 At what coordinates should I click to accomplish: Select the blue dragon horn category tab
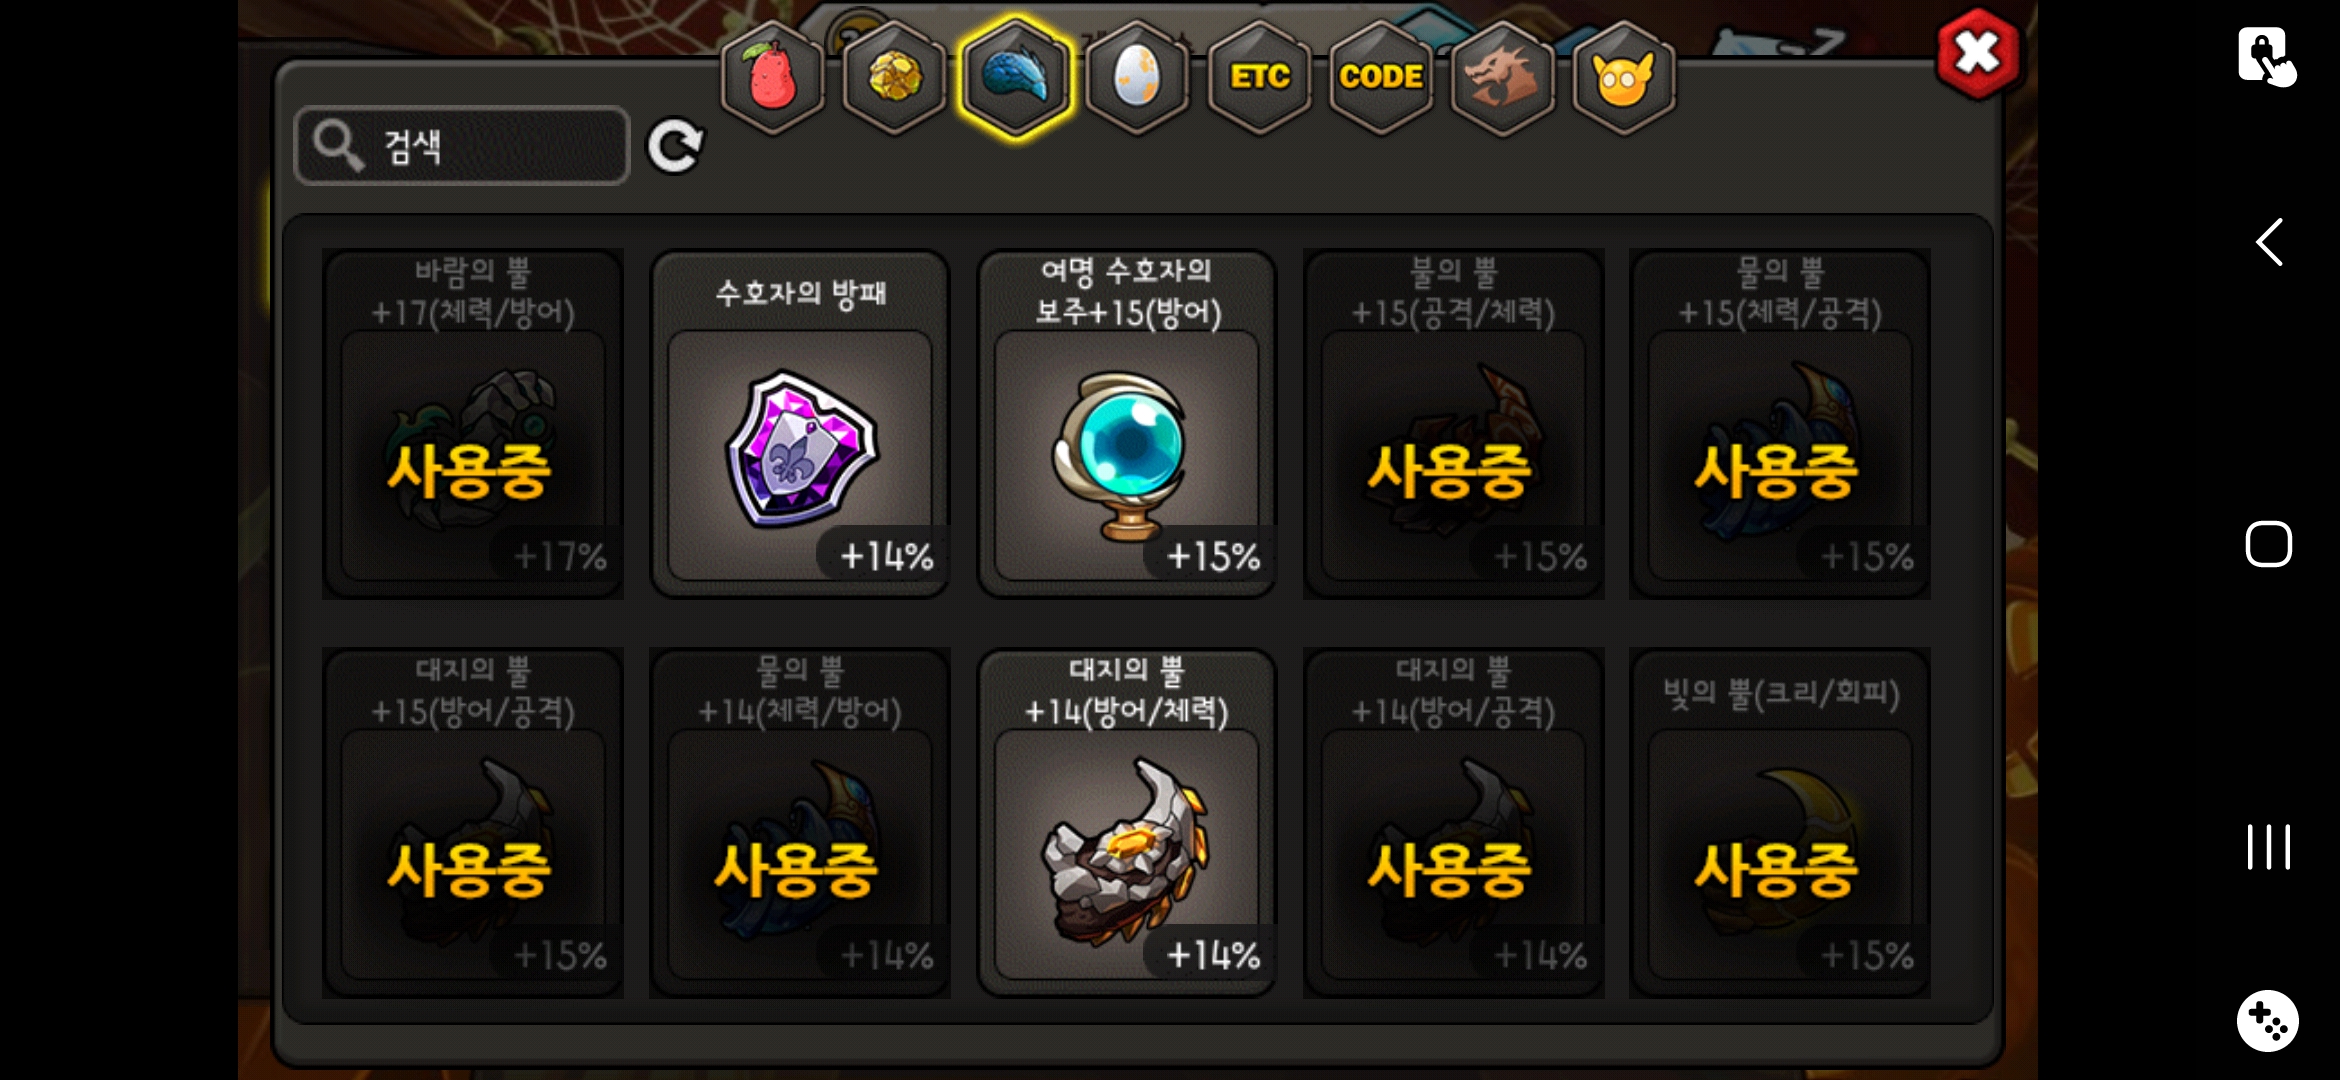(1015, 78)
